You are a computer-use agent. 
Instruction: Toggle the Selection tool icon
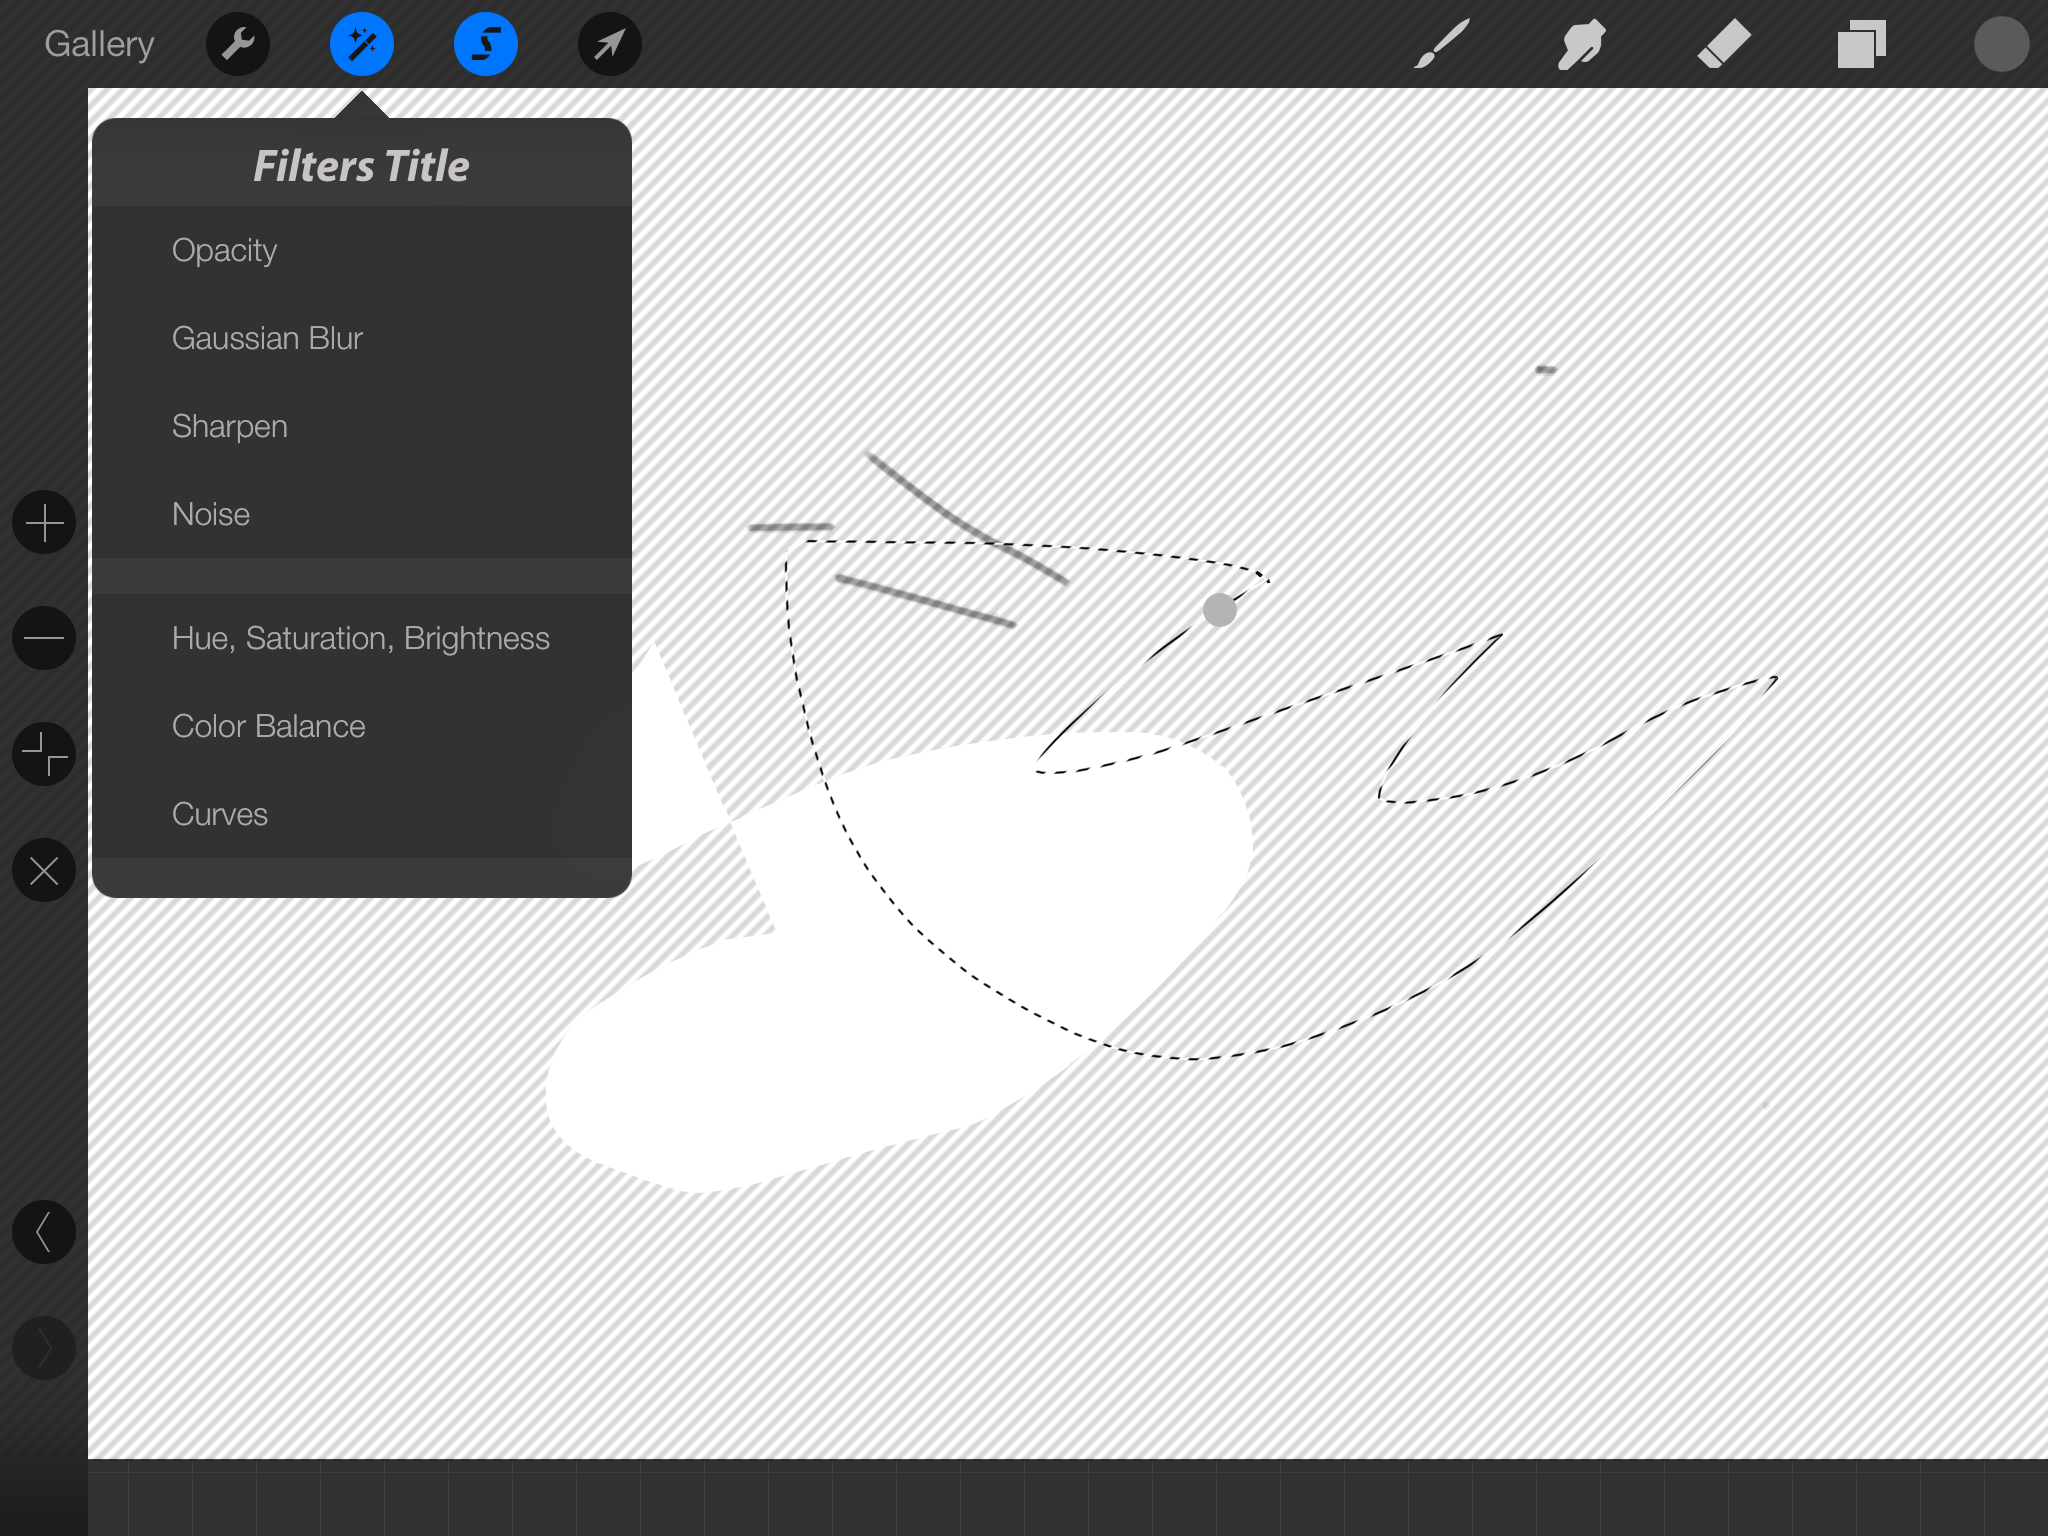[486, 44]
